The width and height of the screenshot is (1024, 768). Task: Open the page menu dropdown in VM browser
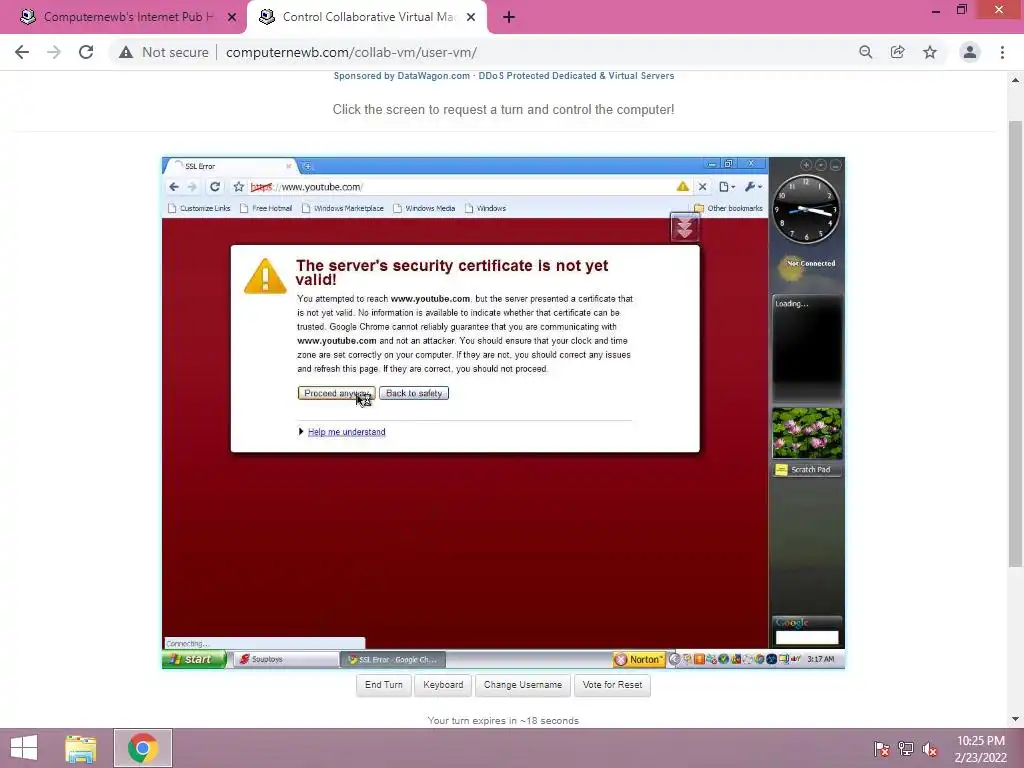(727, 187)
